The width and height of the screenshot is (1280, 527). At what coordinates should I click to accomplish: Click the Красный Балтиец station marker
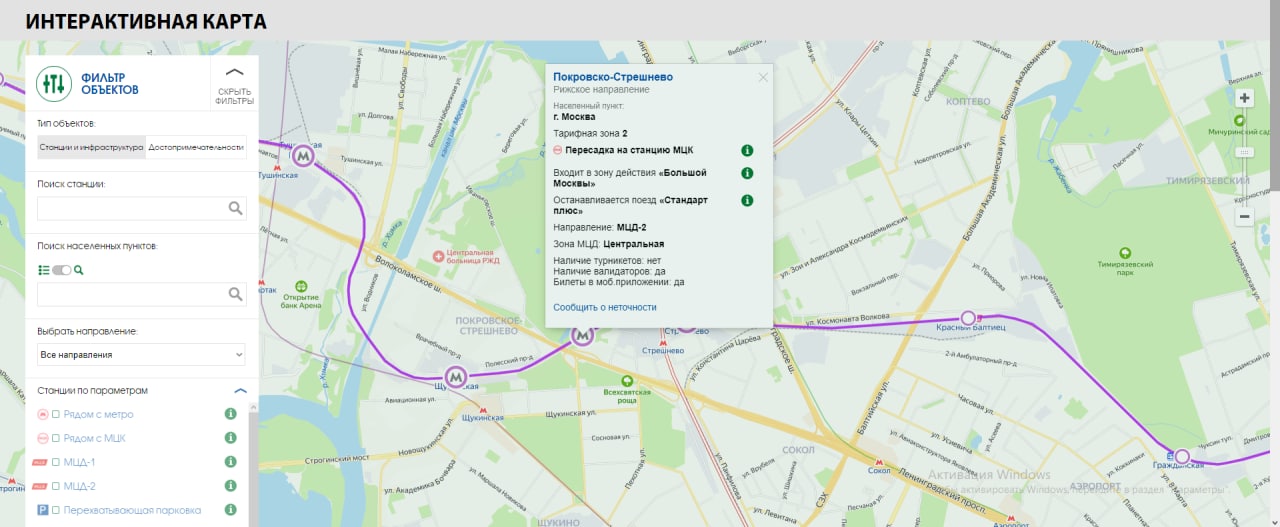point(968,318)
